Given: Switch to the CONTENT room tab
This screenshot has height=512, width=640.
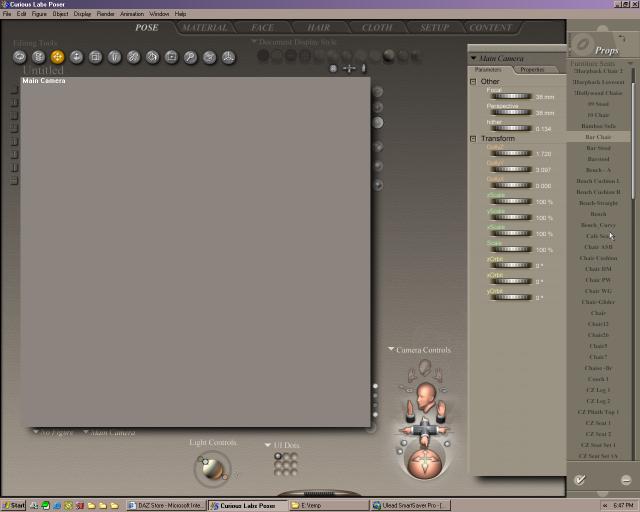Looking at the screenshot, I should [x=491, y=27].
